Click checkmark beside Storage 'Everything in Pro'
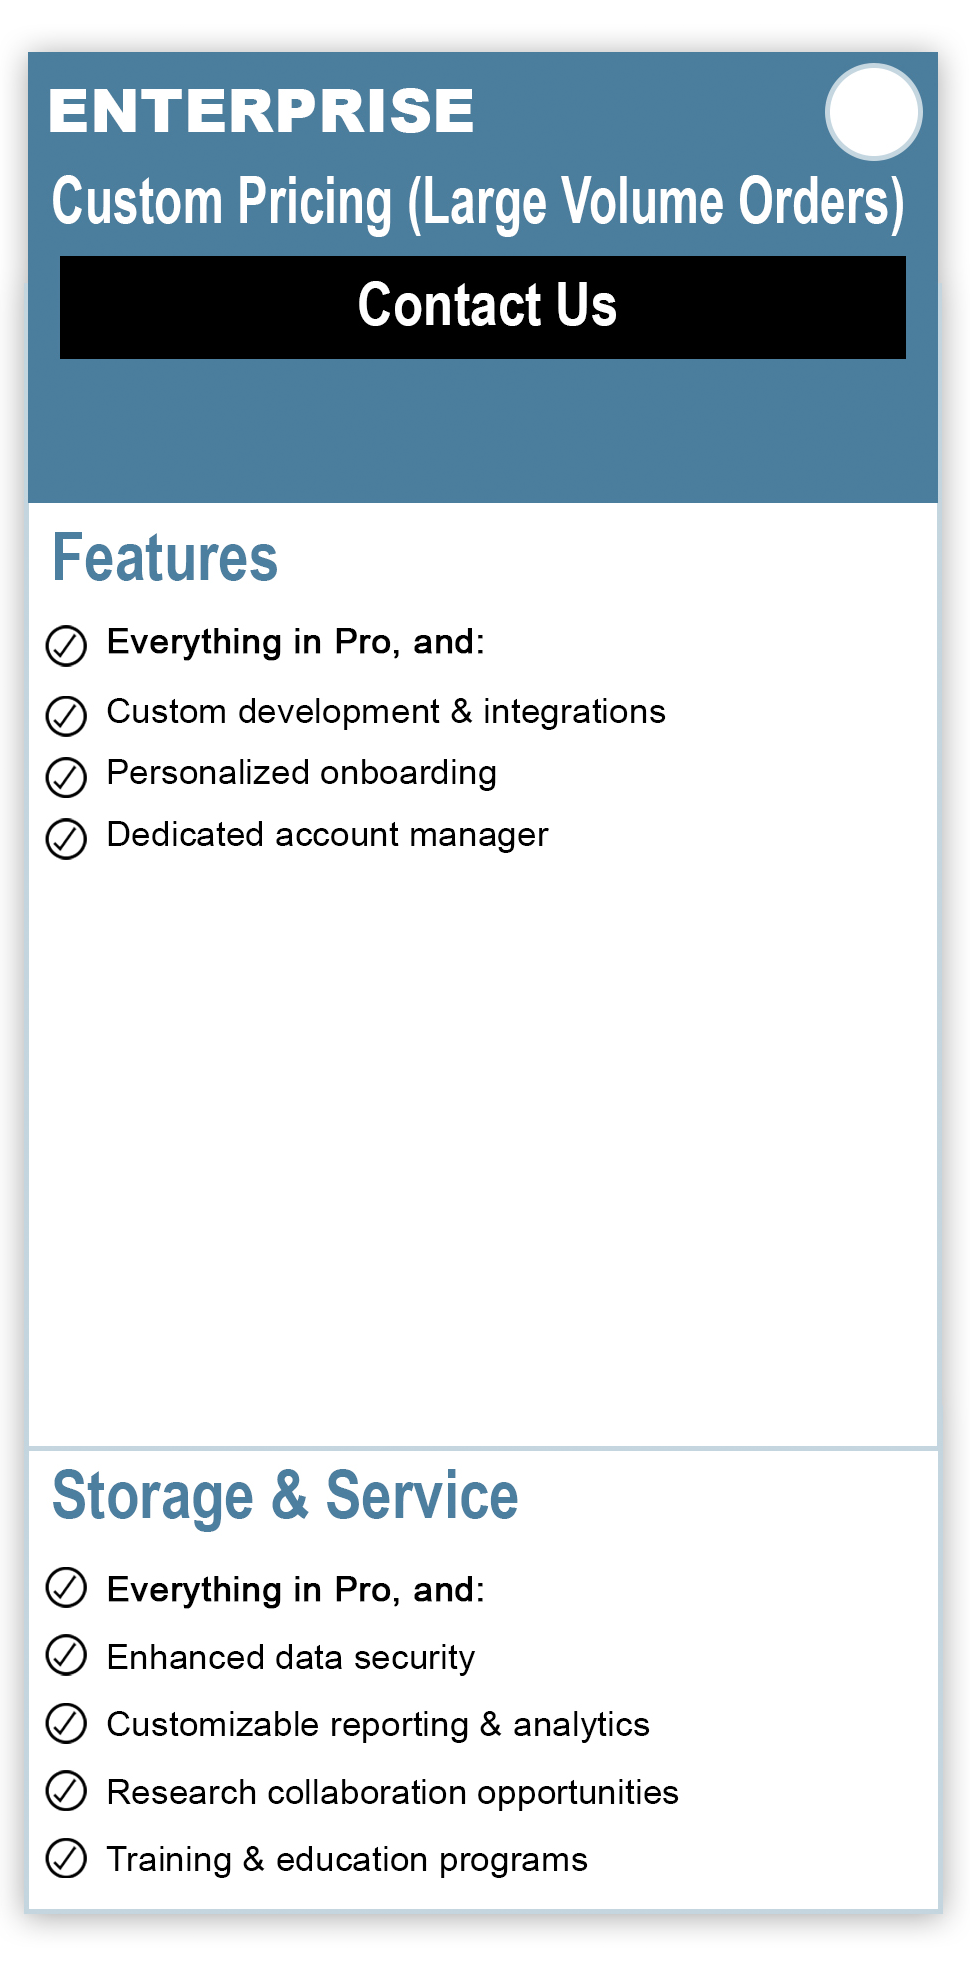Screen dimensions: 970x1986 pos(67,1587)
